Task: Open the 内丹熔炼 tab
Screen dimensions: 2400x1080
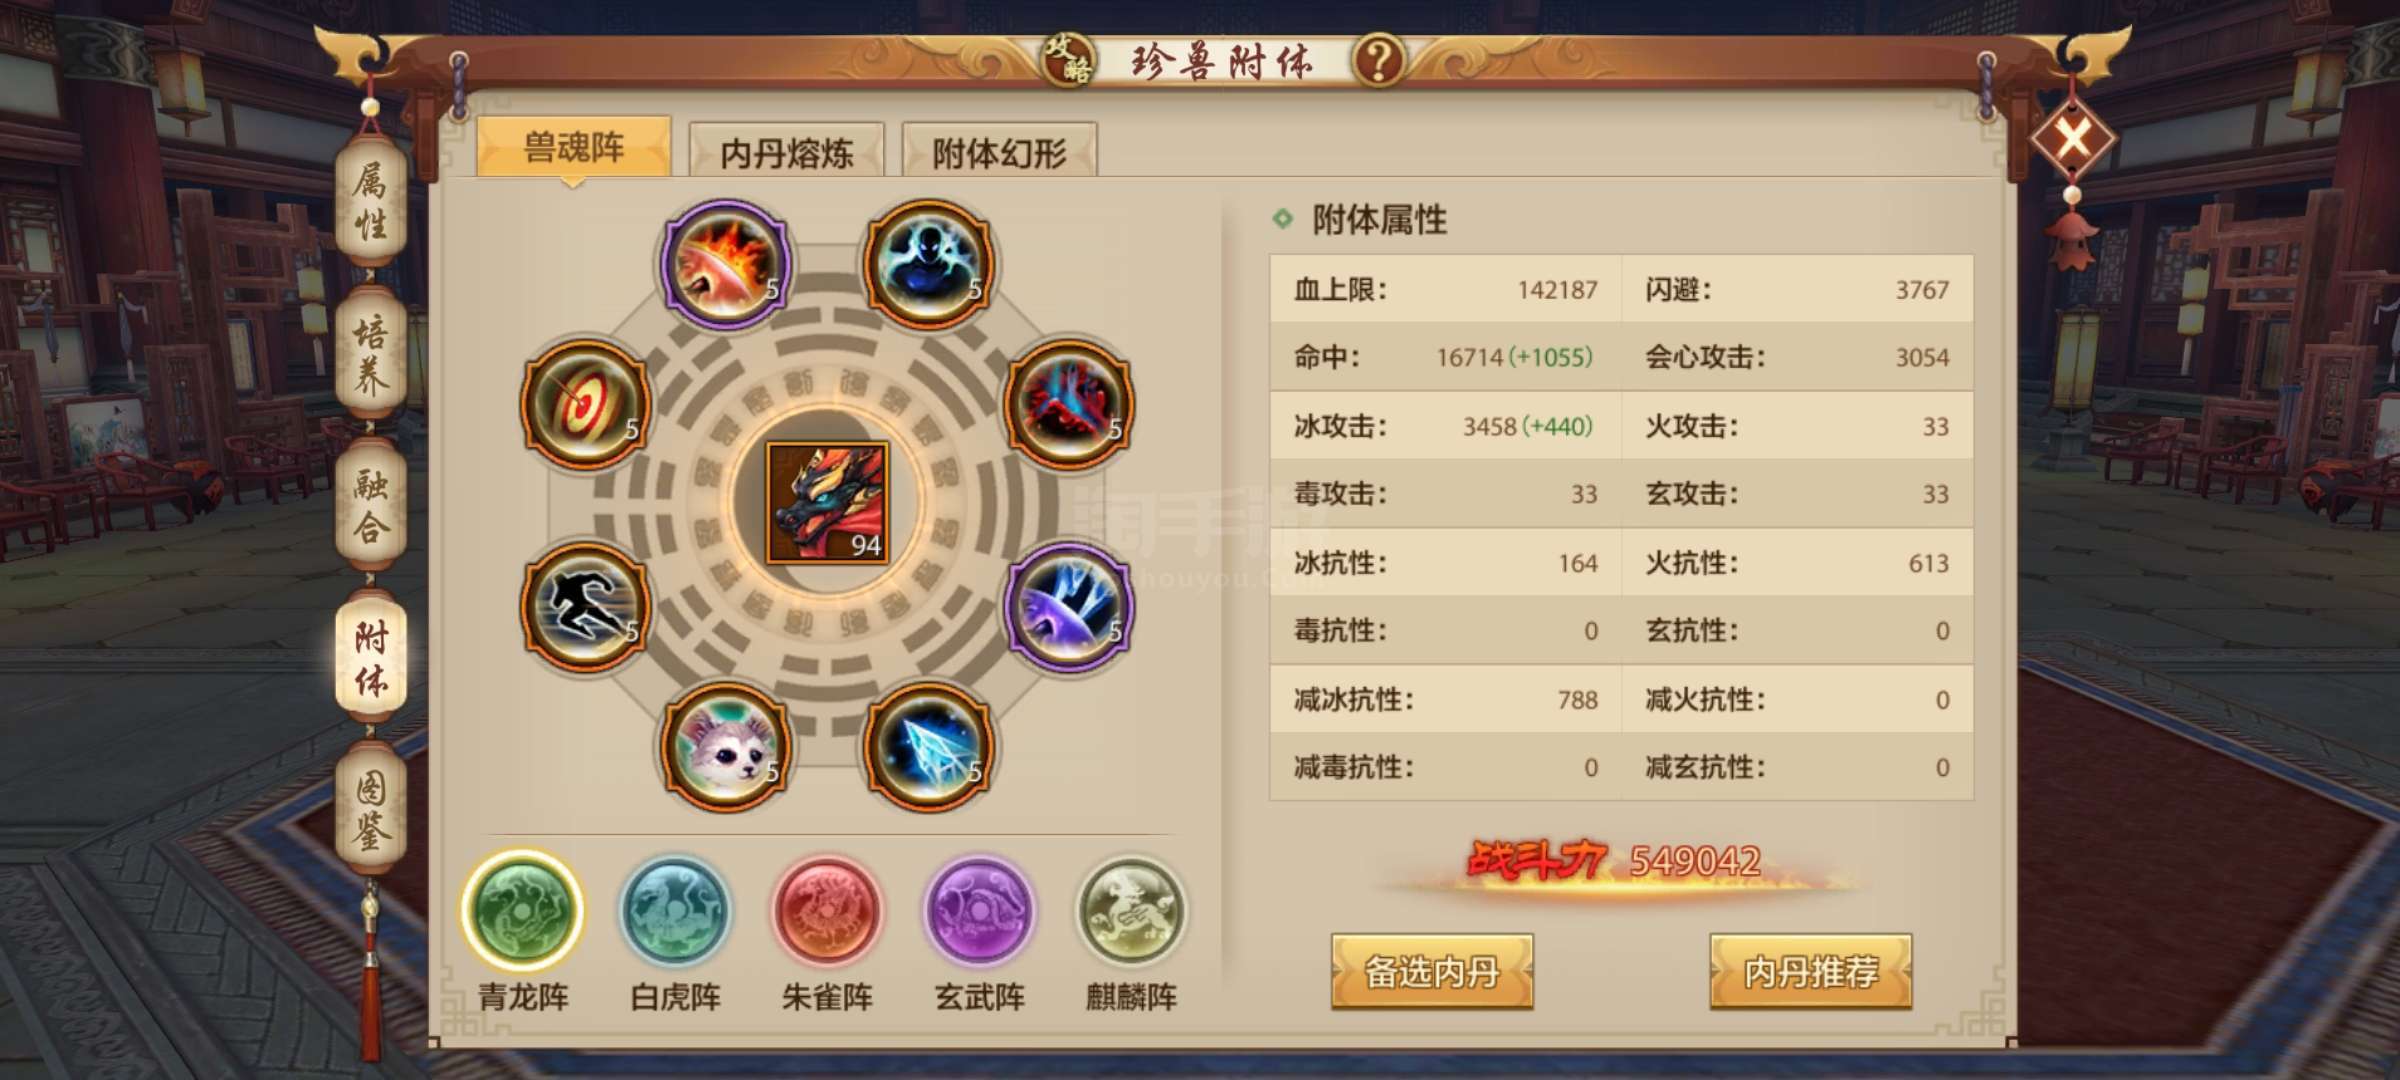Action: [787, 152]
